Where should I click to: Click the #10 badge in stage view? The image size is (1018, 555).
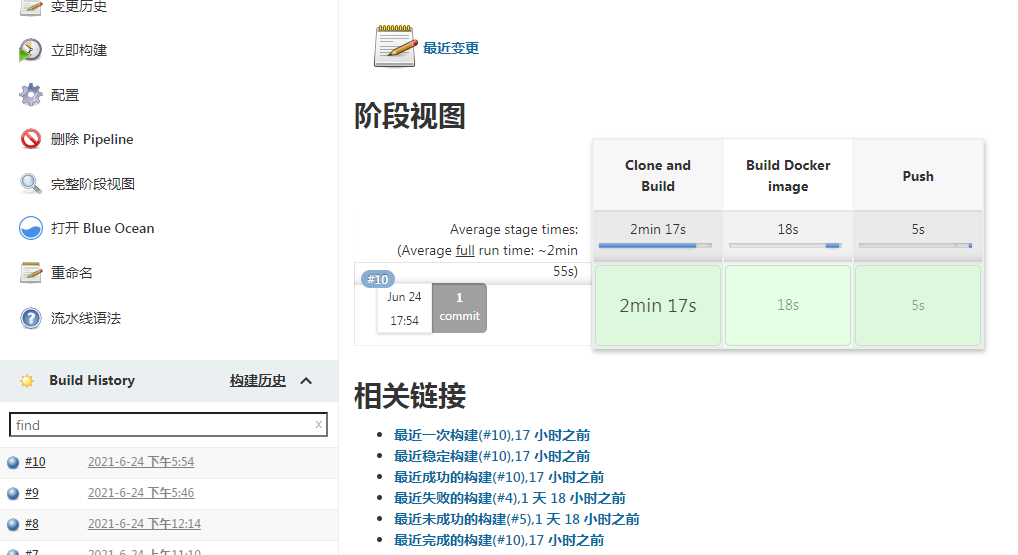point(378,279)
